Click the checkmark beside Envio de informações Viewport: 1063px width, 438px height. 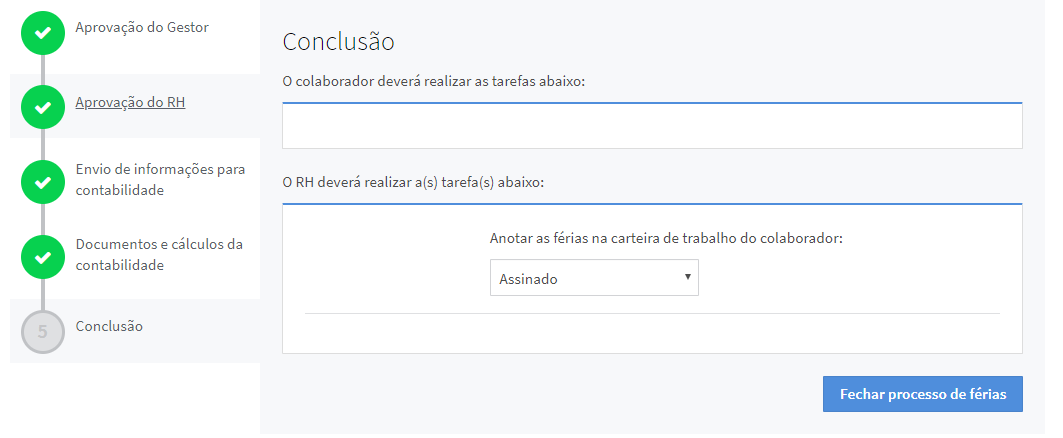pyautogui.click(x=43, y=182)
